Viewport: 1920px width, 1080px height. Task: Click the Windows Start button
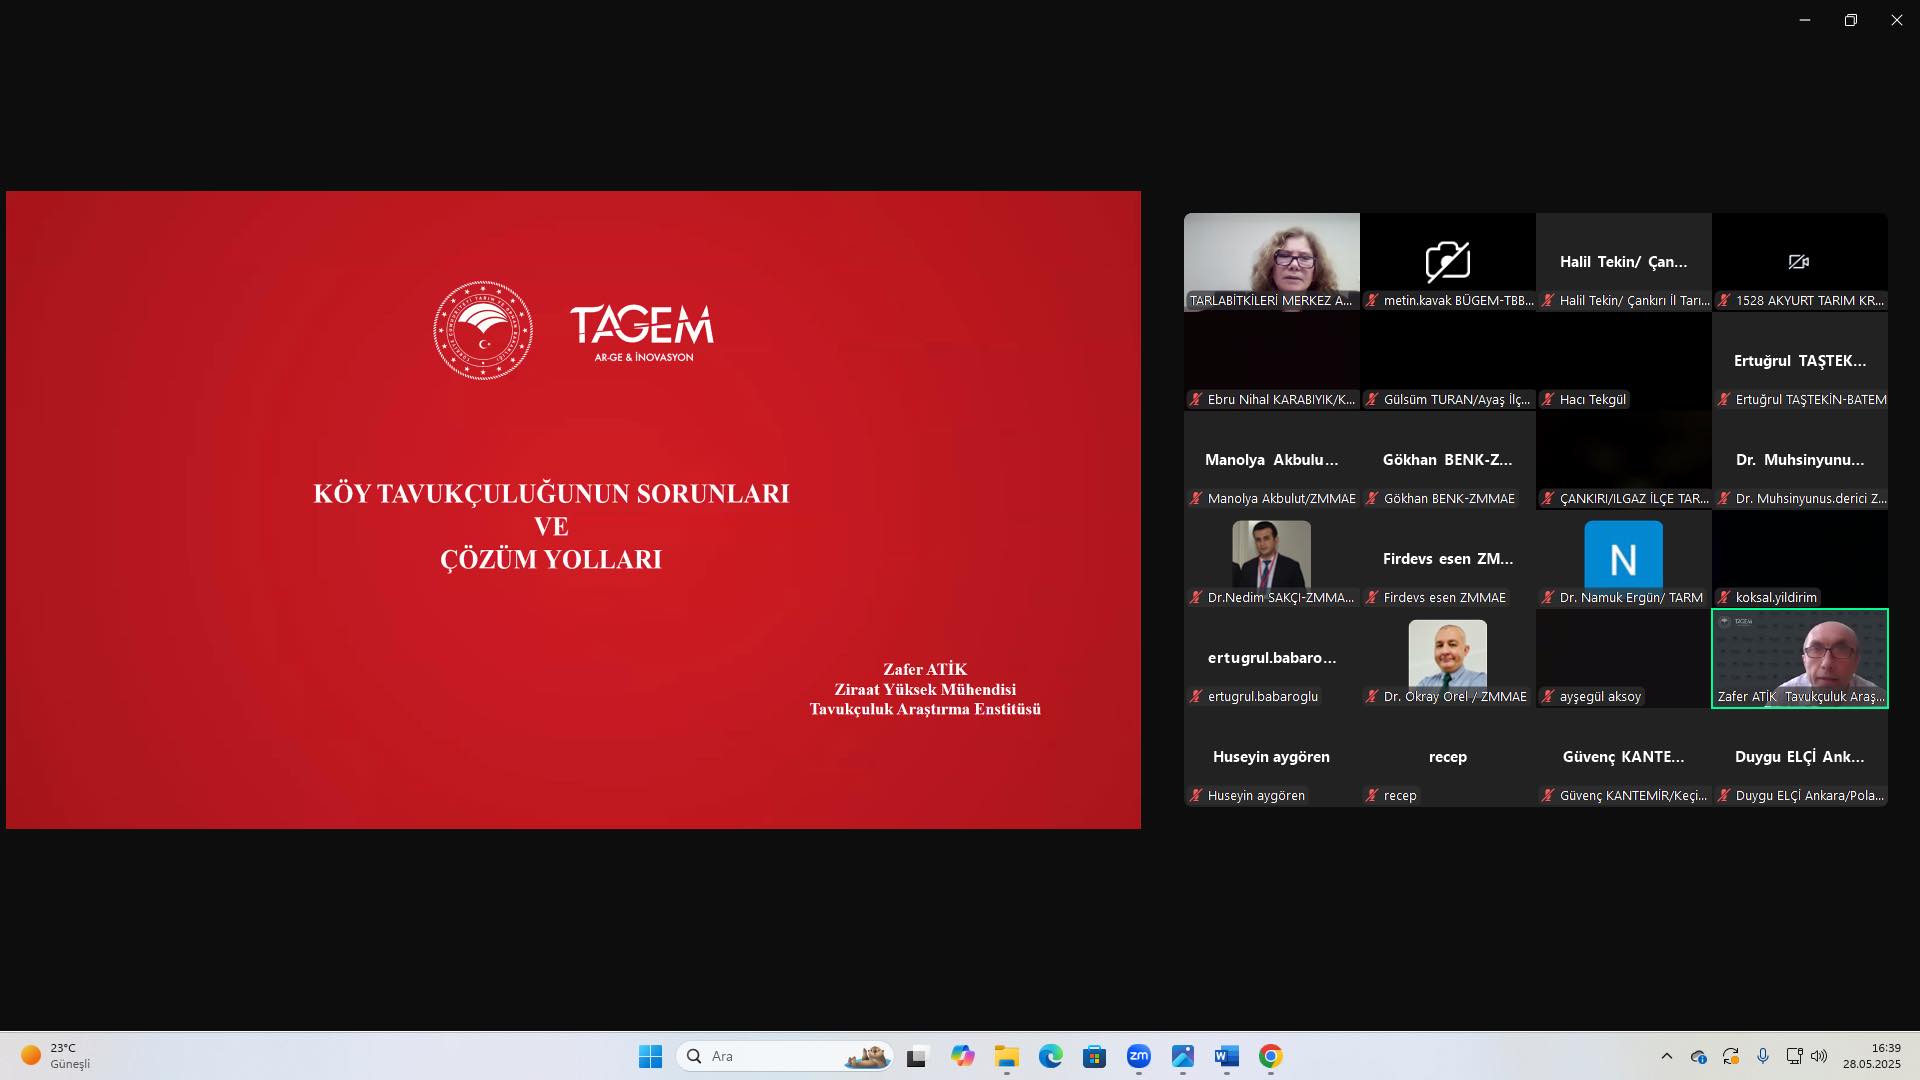[650, 1056]
